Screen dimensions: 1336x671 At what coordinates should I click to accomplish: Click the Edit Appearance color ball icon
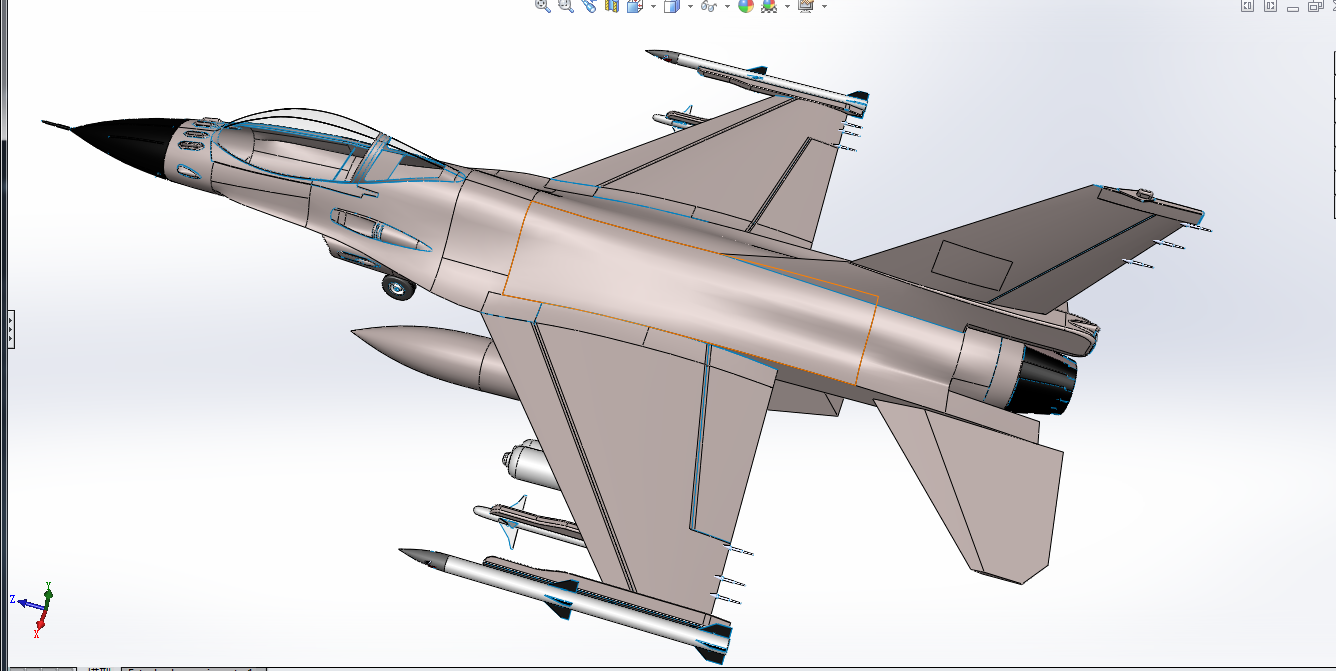pyautogui.click(x=746, y=5)
